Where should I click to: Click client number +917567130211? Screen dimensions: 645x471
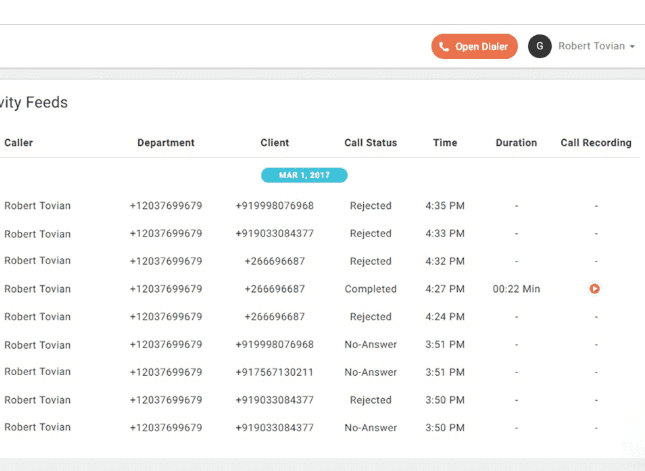pyautogui.click(x=275, y=372)
